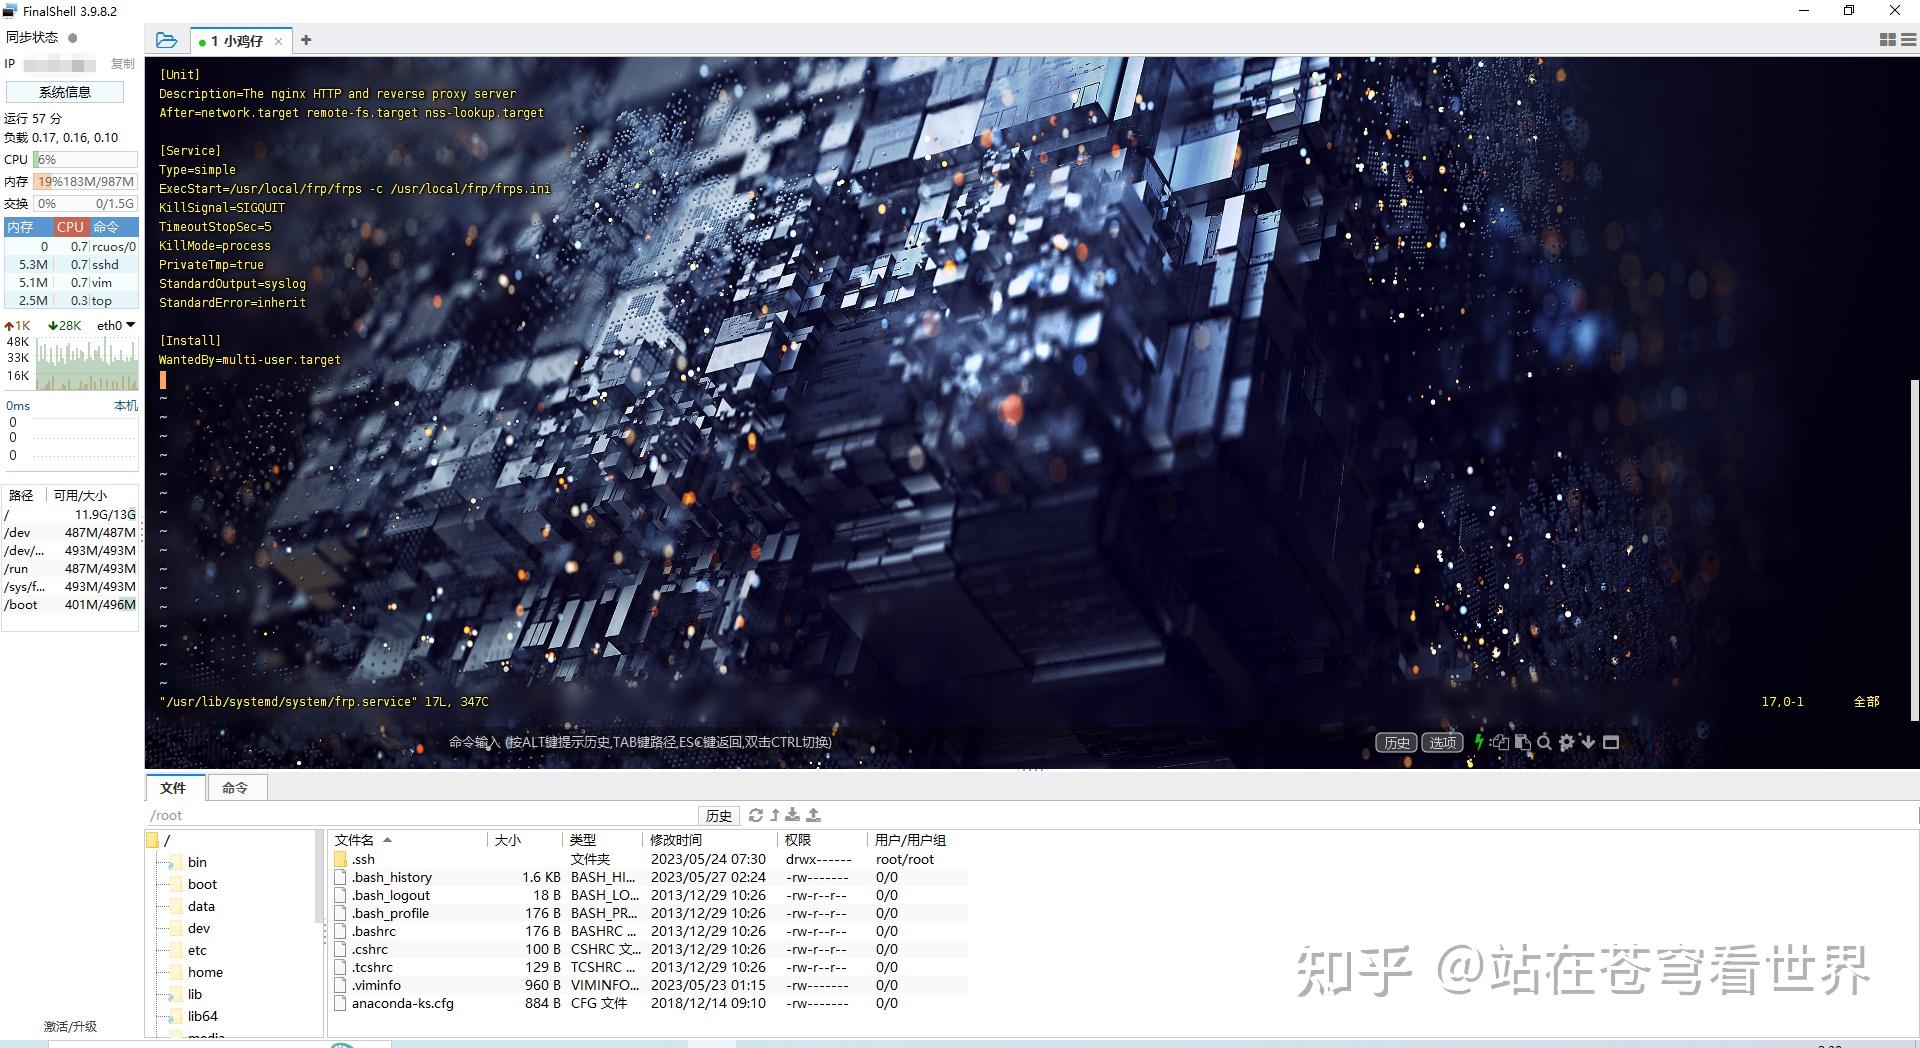The width and height of the screenshot is (1920, 1048).
Task: Select the dev folder in tree
Action: 189,928
